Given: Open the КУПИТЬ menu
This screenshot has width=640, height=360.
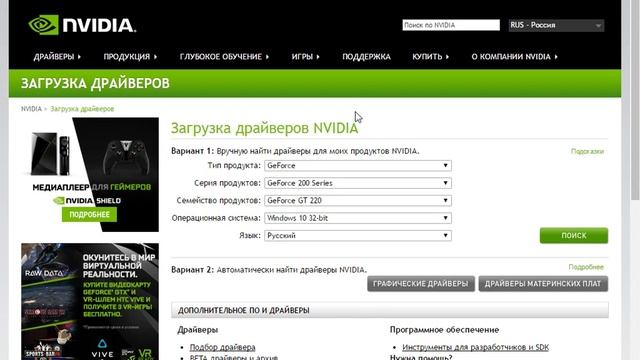Looking at the screenshot, I should click(430, 57).
